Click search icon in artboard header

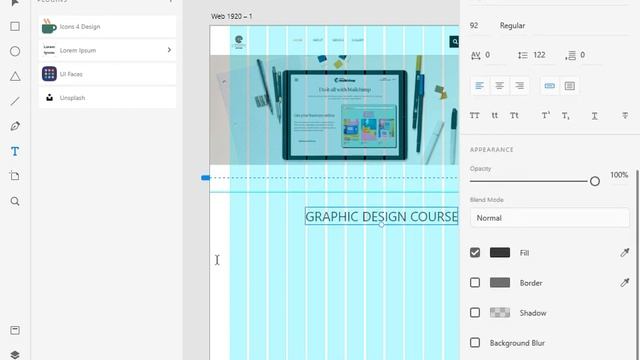(454, 42)
